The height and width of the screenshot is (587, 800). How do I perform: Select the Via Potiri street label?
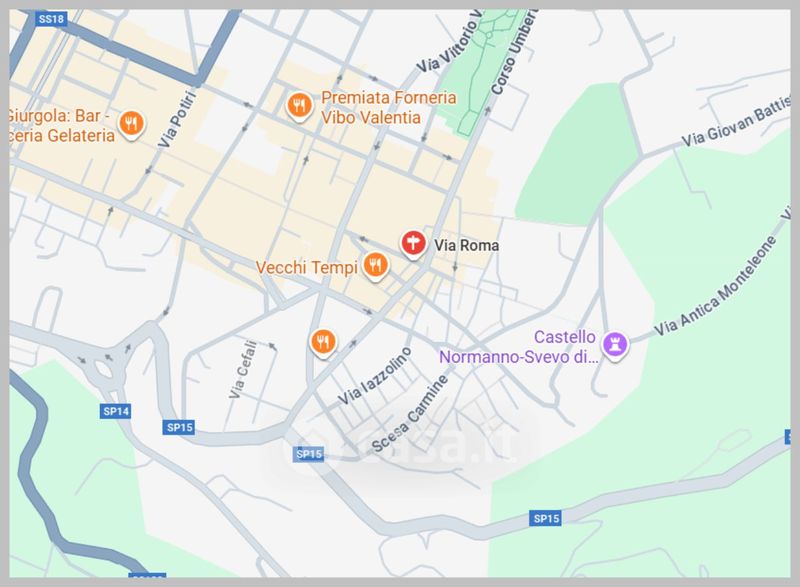(x=177, y=119)
